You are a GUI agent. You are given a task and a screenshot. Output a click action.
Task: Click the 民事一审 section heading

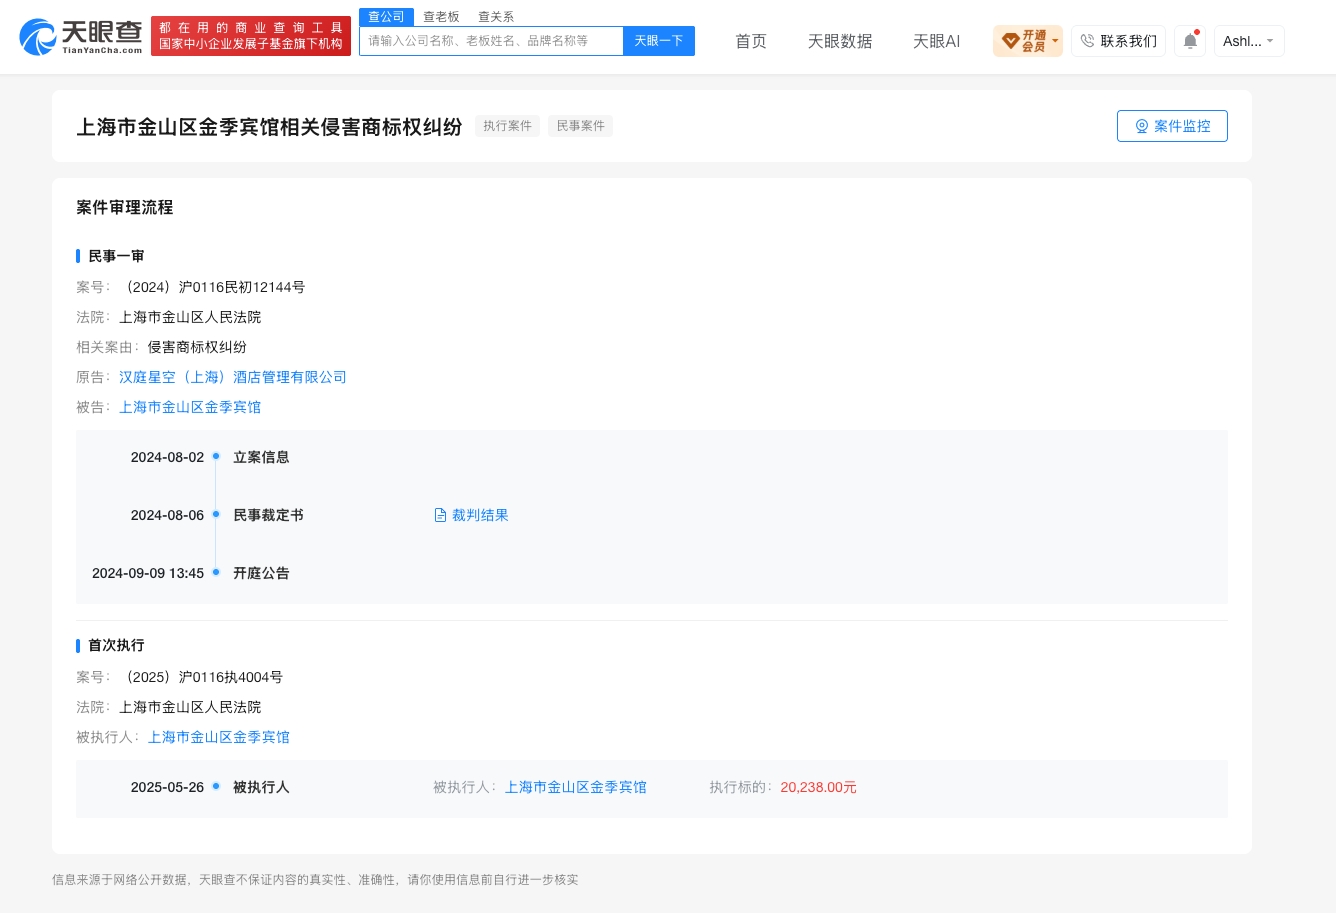[x=116, y=256]
